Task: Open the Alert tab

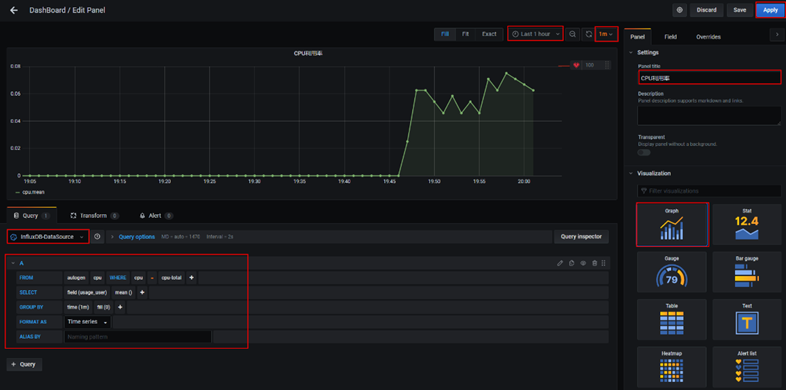Action: click(156, 216)
